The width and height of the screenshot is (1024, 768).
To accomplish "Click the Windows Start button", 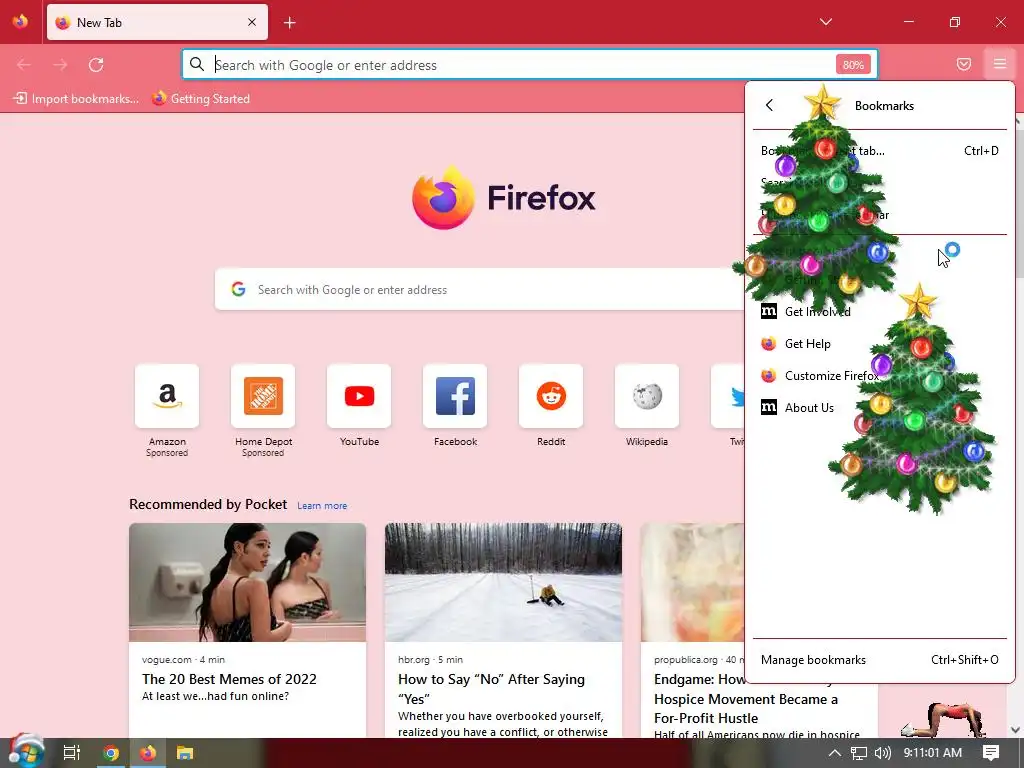I will (25, 752).
